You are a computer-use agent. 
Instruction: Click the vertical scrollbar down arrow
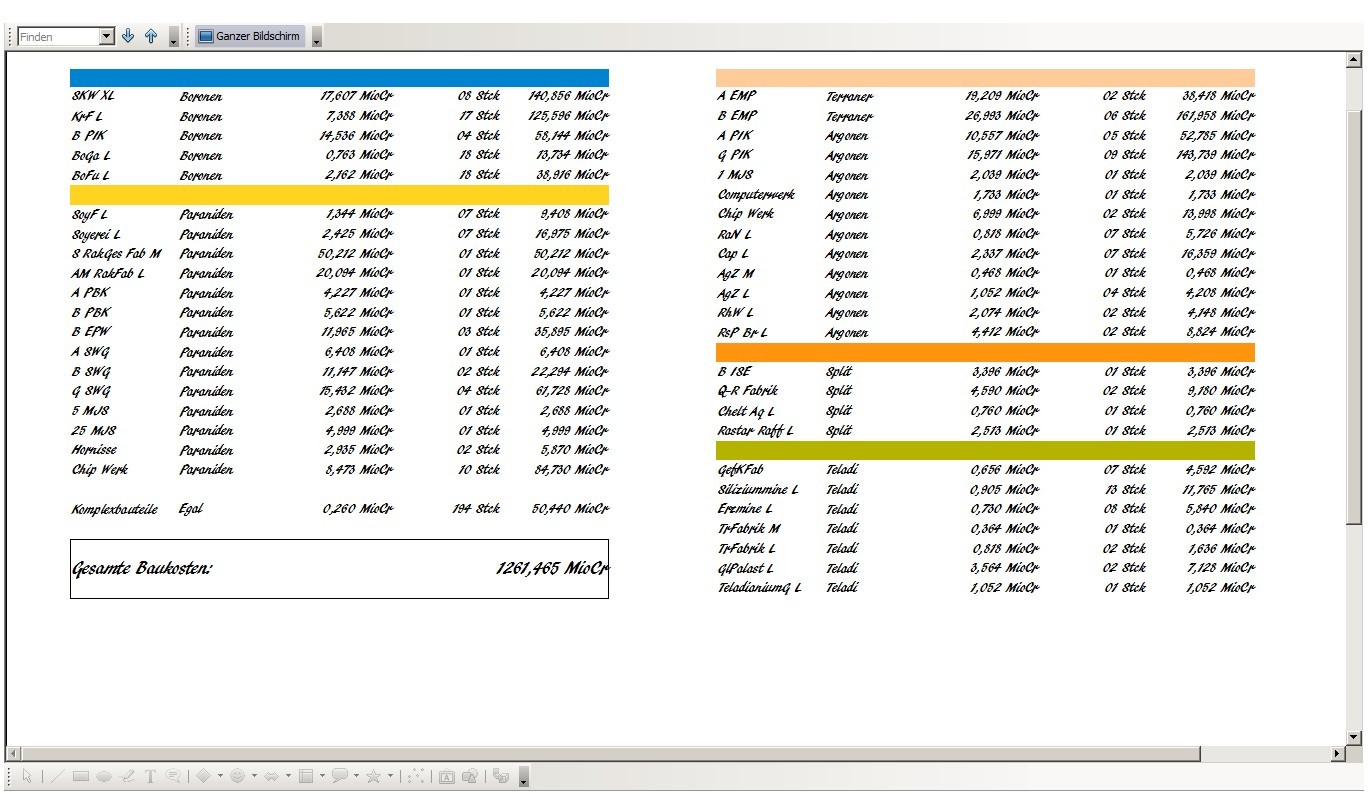click(1355, 737)
